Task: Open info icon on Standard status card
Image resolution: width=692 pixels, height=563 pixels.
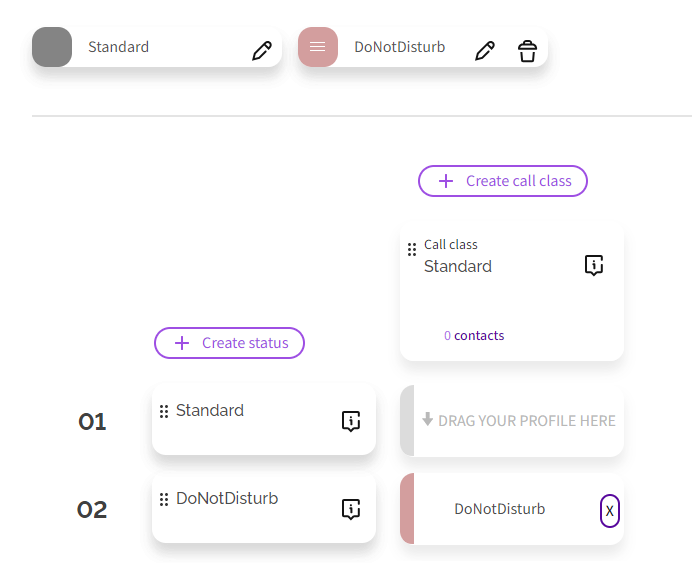Action: click(350, 421)
